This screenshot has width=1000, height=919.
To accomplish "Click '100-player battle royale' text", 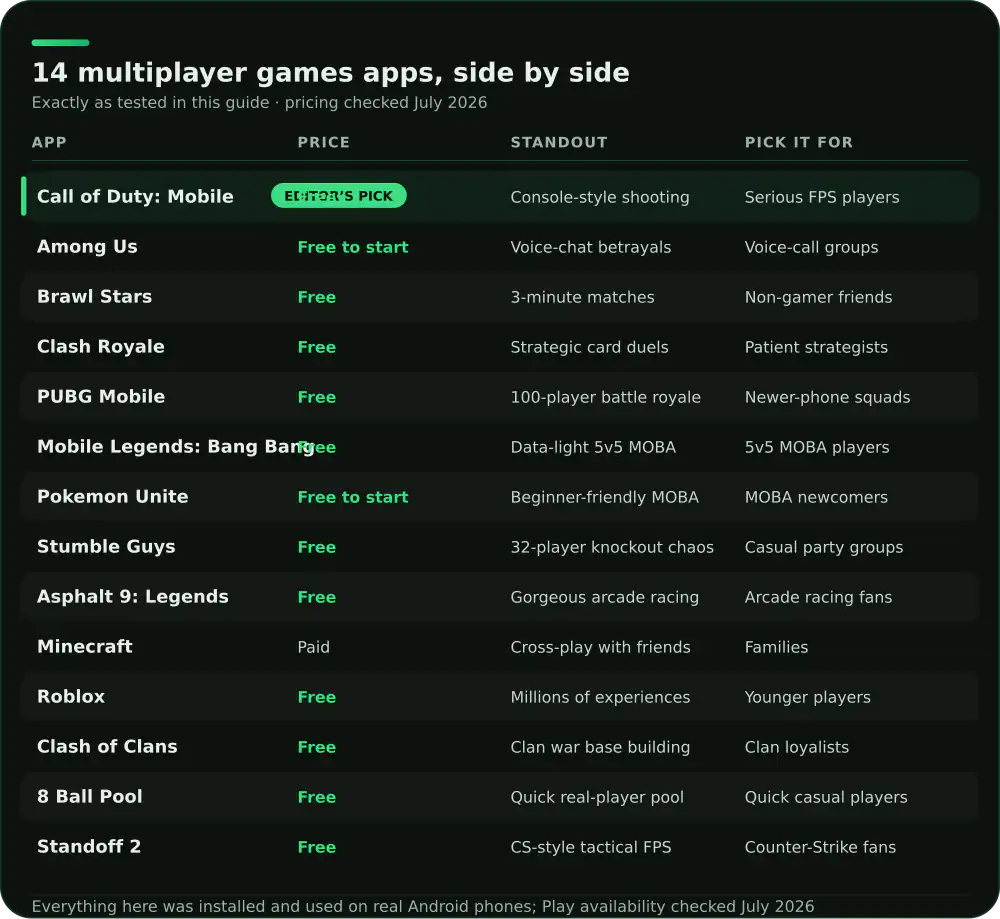I will 605,397.
